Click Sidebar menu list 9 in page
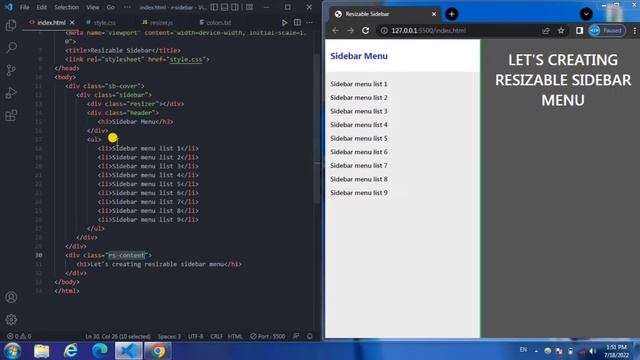640x360 pixels. [x=359, y=193]
